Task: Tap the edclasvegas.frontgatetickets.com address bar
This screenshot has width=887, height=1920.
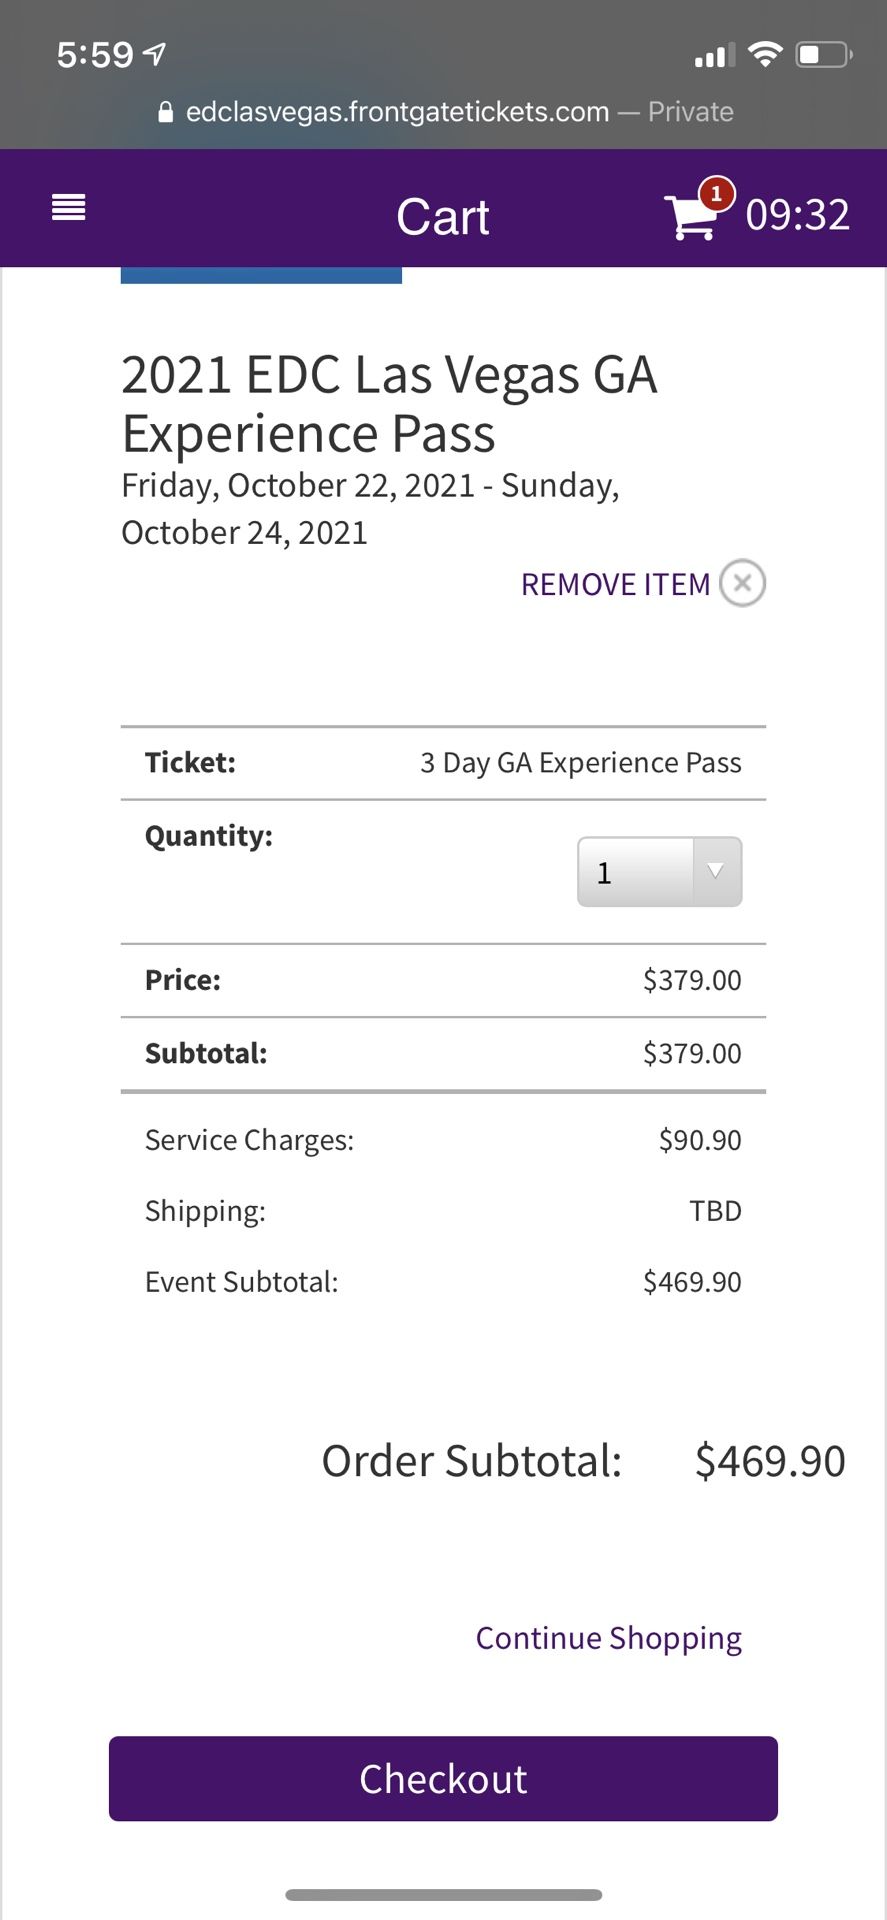Action: 444,112
